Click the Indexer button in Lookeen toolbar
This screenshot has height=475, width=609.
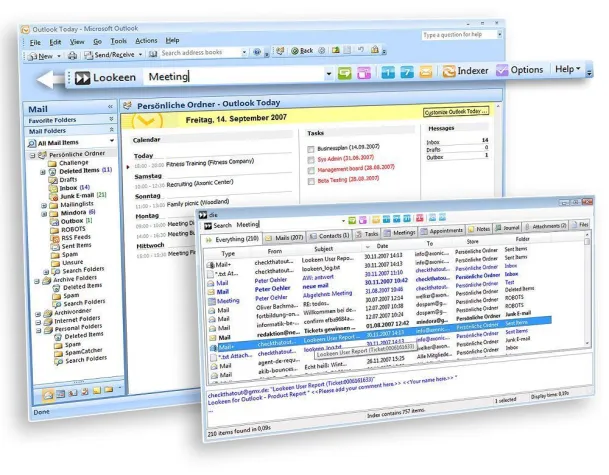pos(466,73)
